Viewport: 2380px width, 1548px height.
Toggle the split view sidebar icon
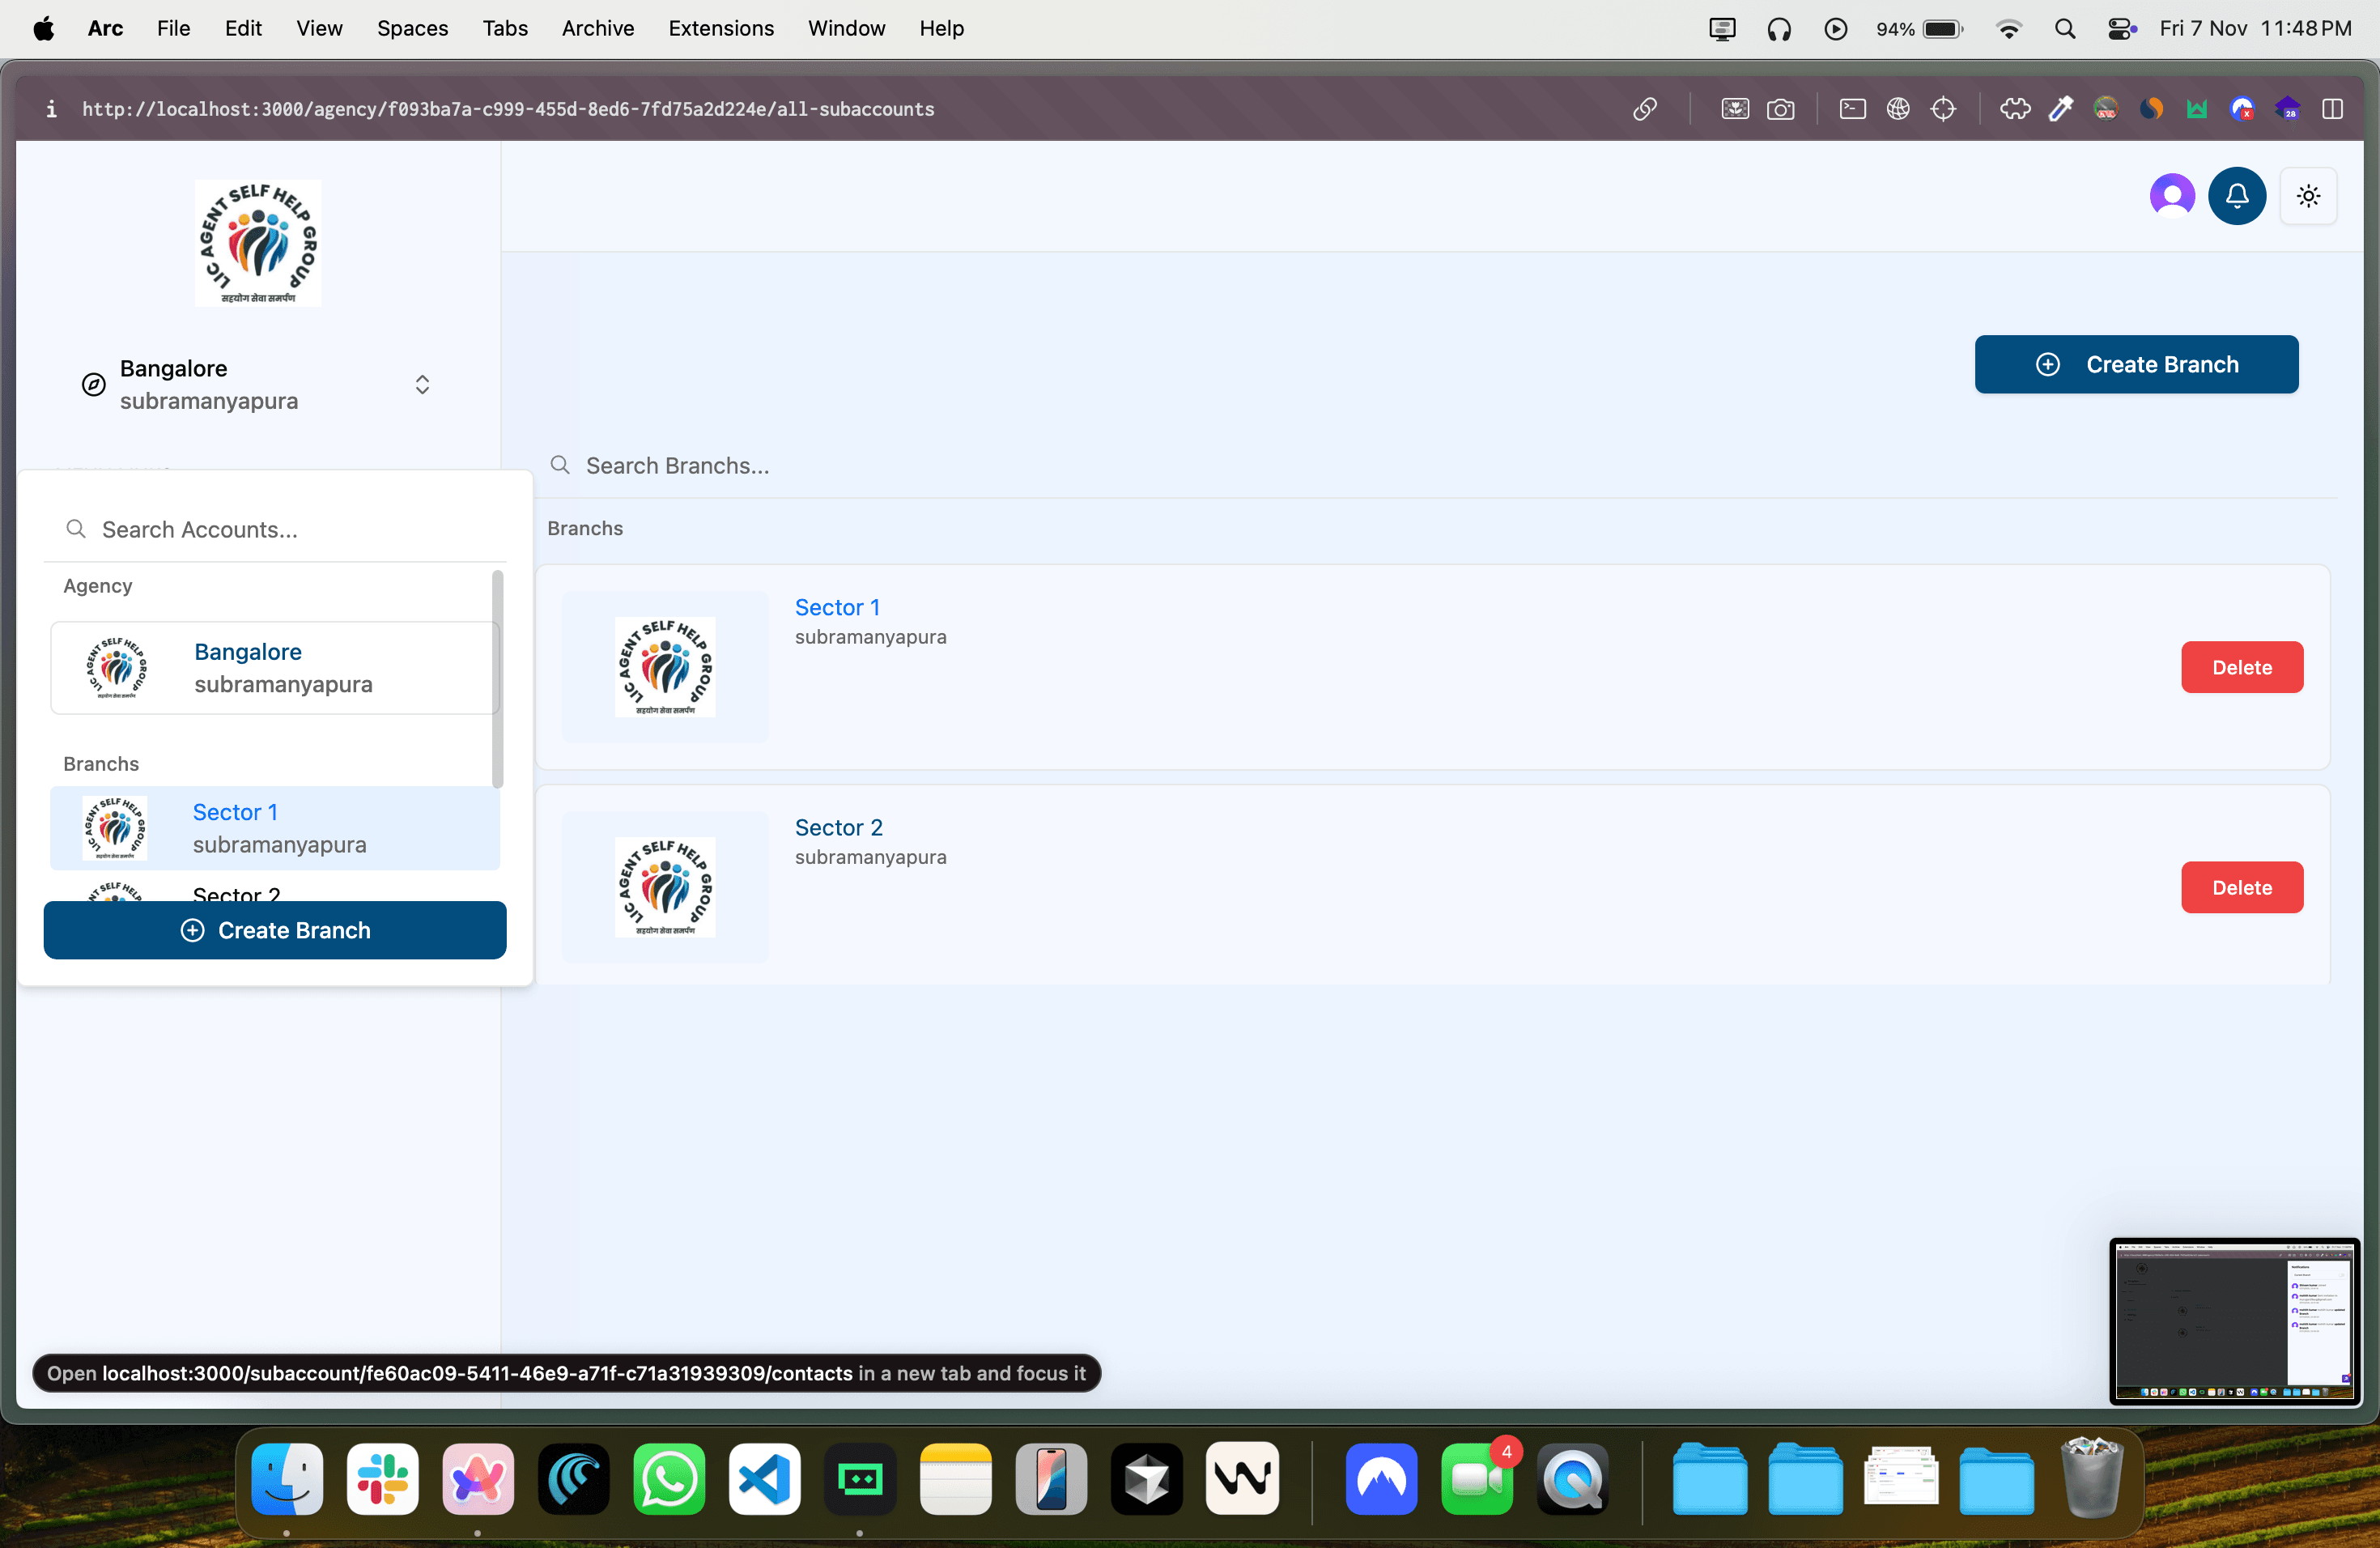pos(2332,109)
